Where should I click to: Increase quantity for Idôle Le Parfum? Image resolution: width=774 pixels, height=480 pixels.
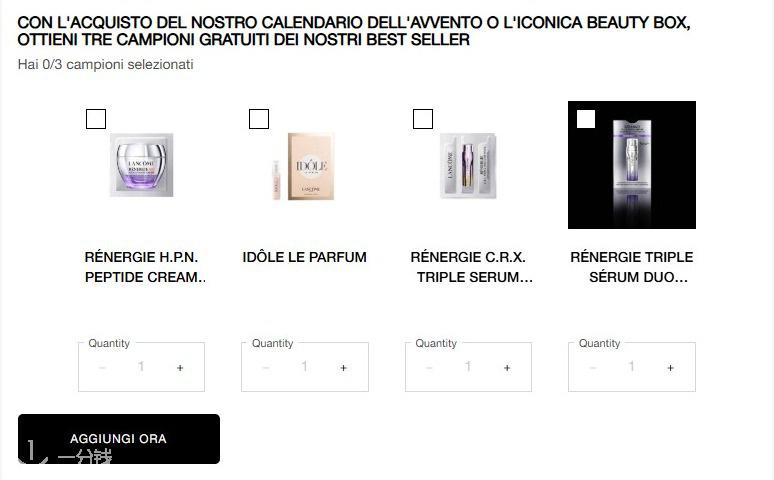pos(344,367)
